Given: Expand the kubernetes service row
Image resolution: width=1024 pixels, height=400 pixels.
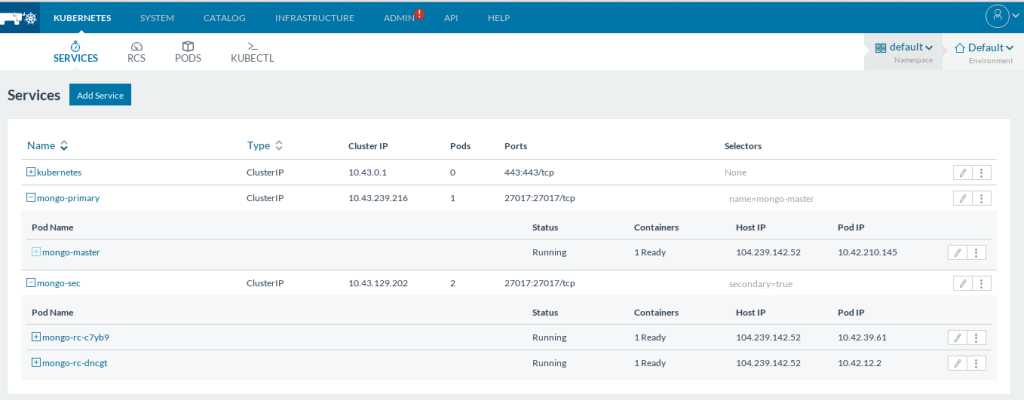Looking at the screenshot, I should [31, 172].
